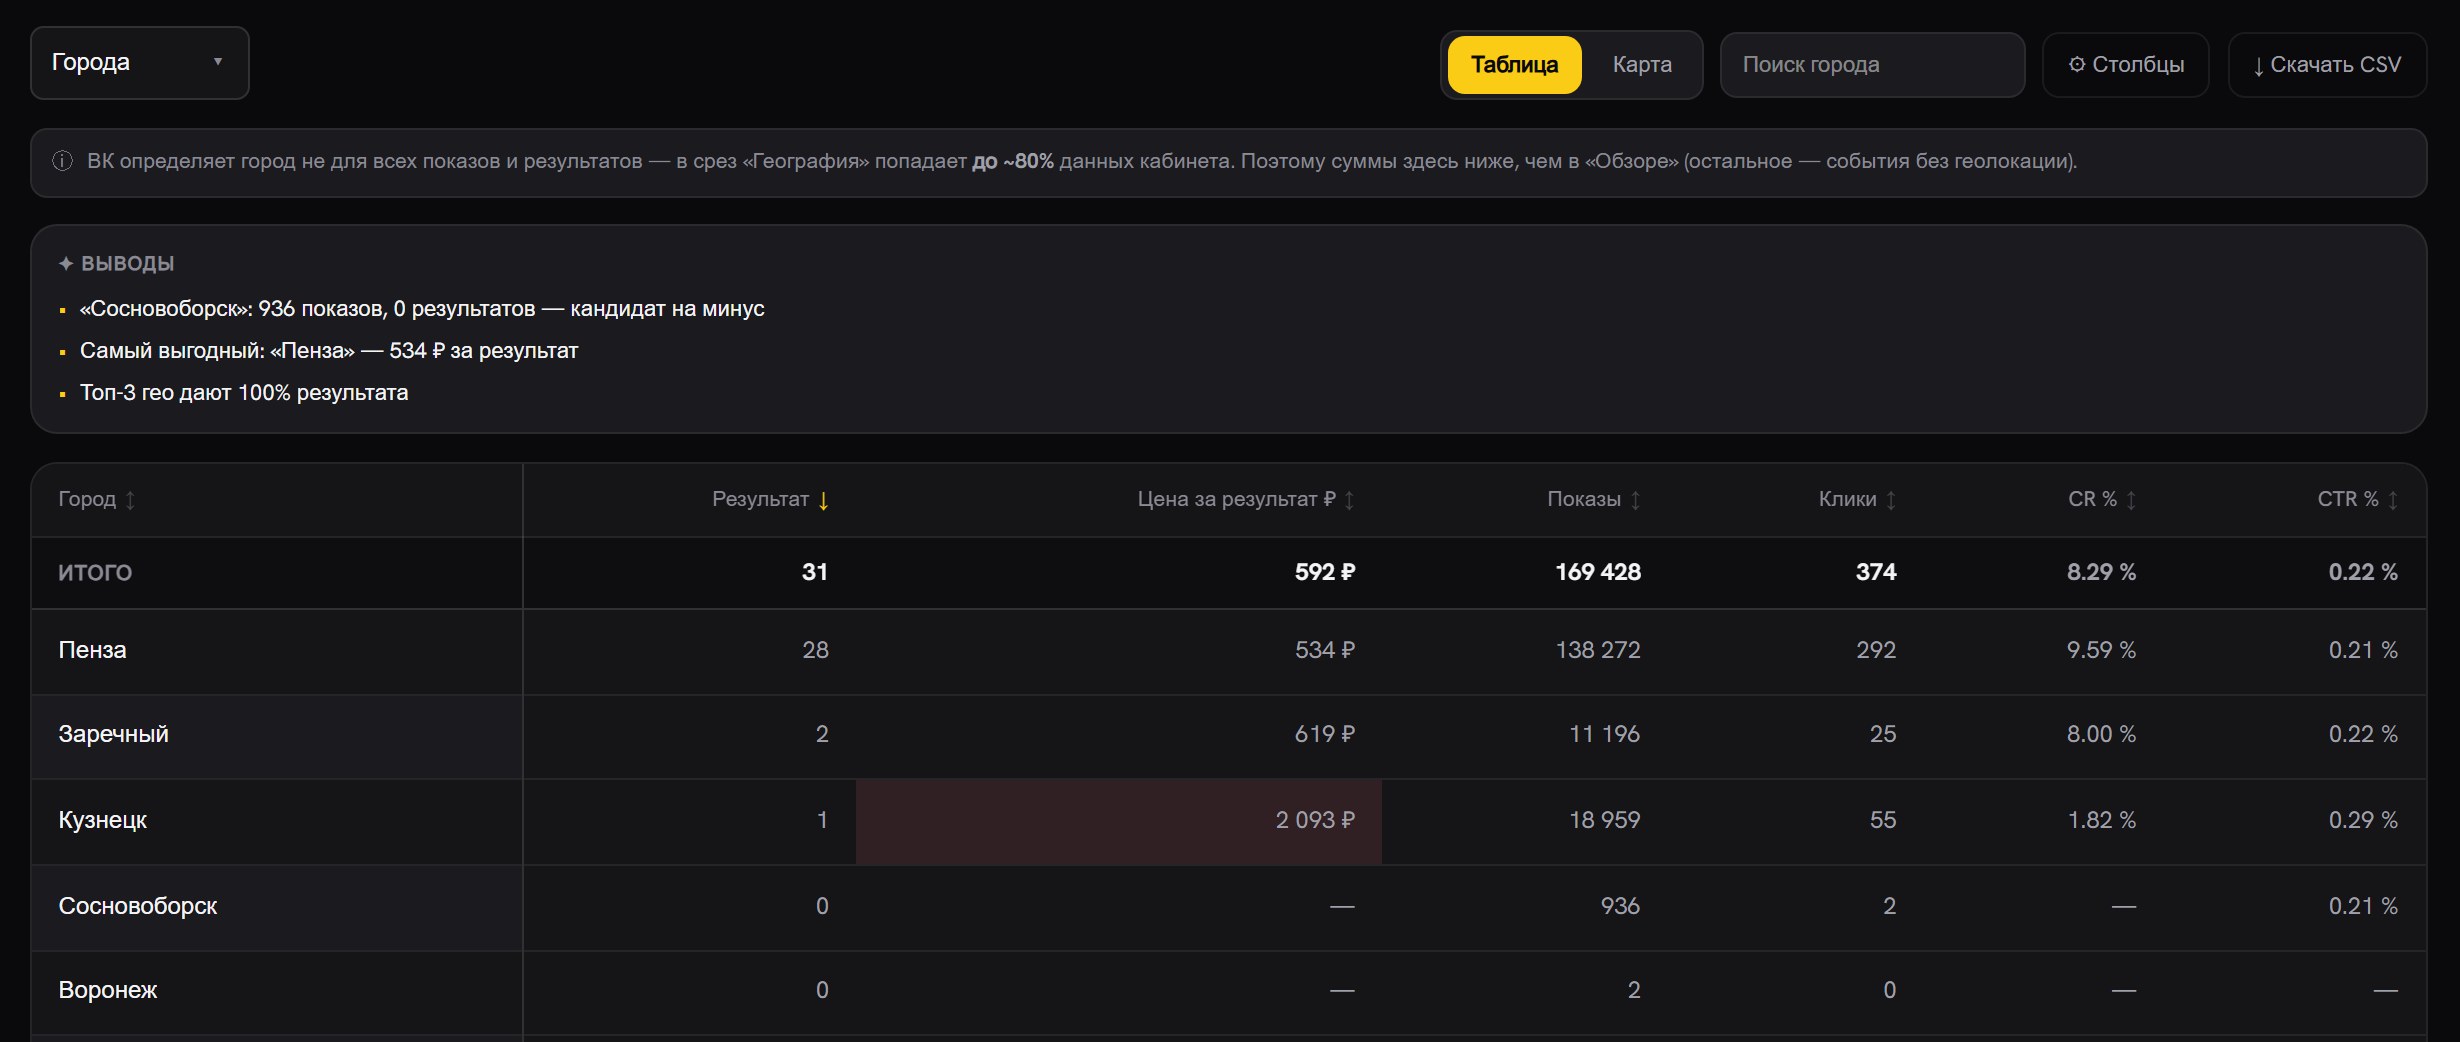2460x1042 pixels.
Task: Click the info icon in the ВК notice
Action: [x=62, y=161]
